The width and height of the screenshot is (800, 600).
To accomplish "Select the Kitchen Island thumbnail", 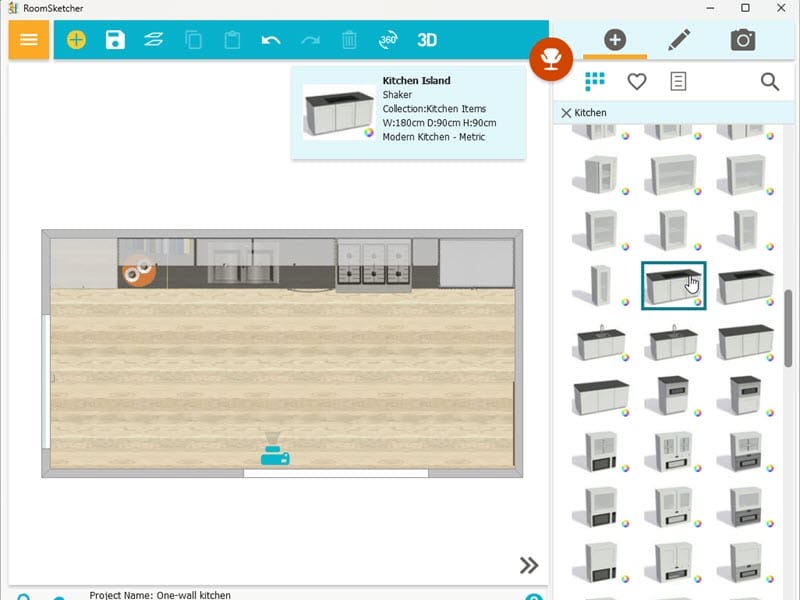I will pyautogui.click(x=673, y=283).
